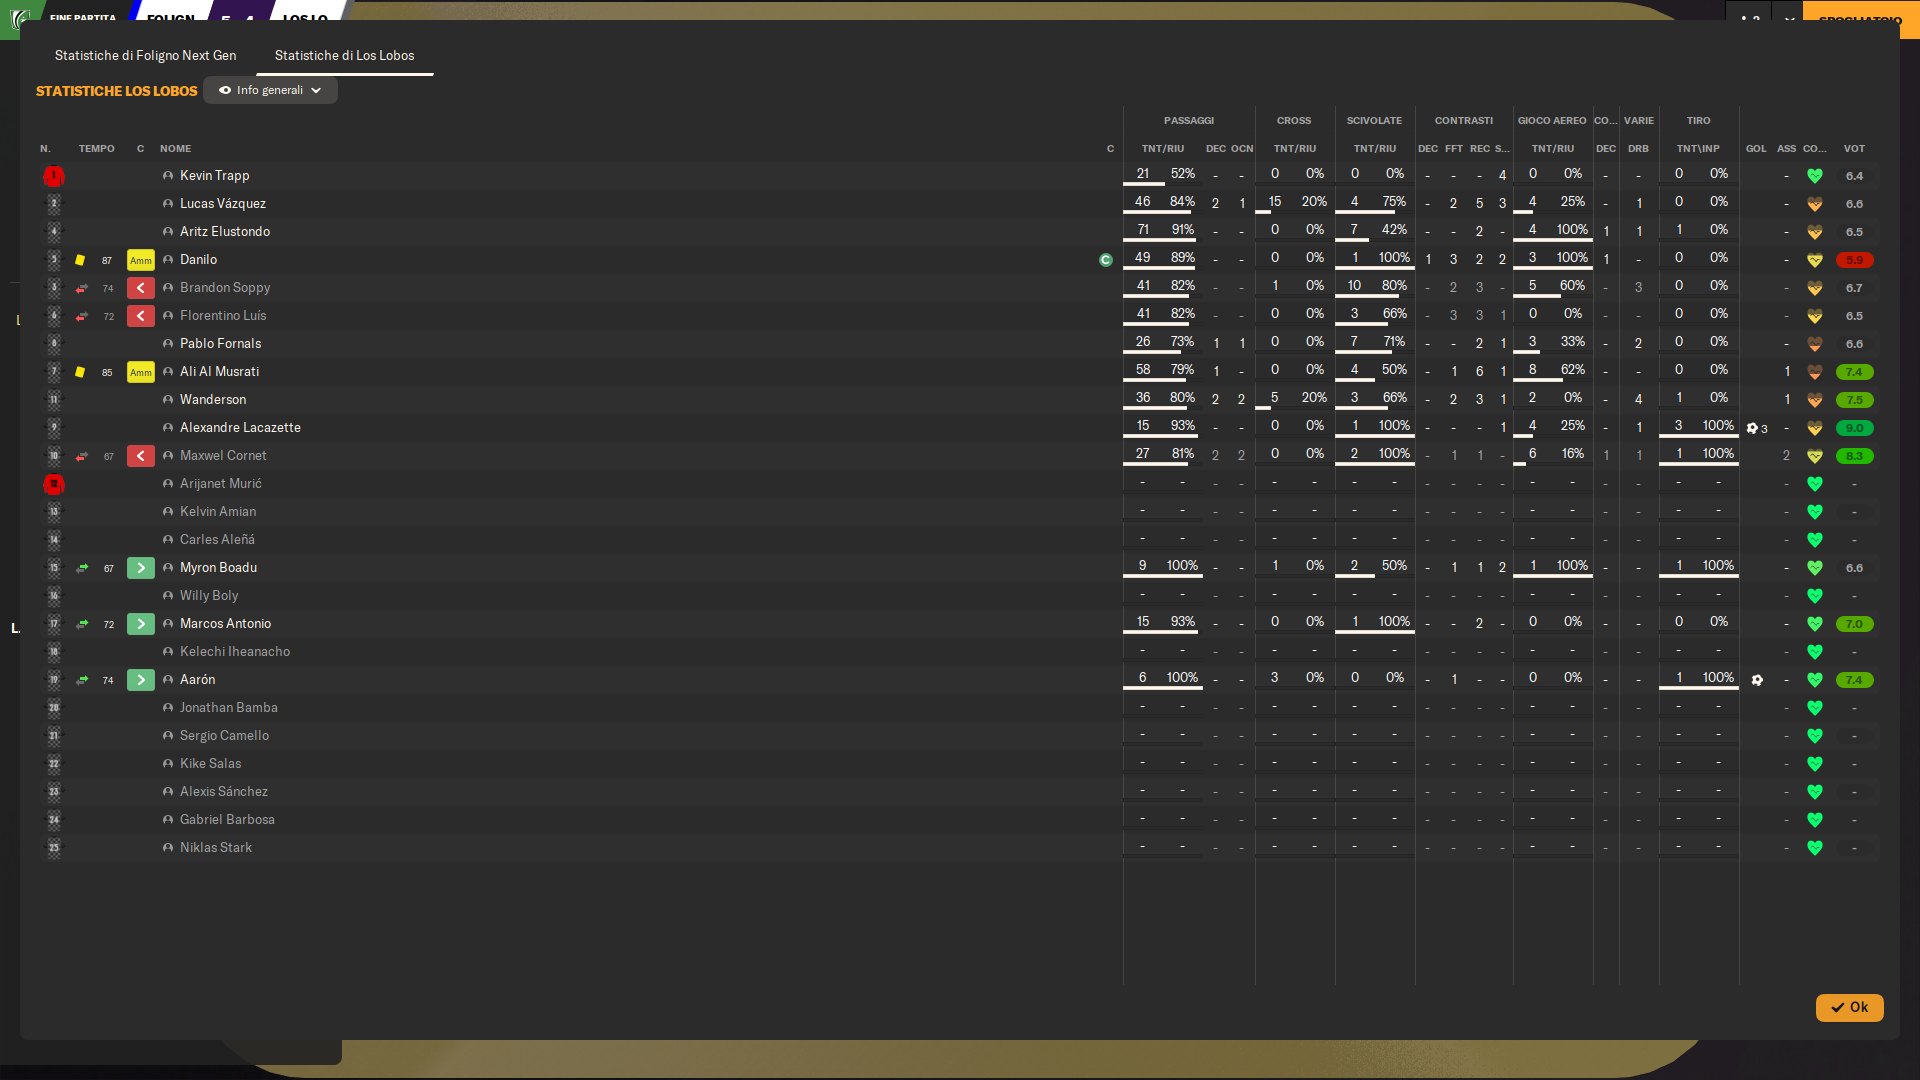
Task: Select the Statistiche di Los Lobos tab
Action: click(x=344, y=56)
